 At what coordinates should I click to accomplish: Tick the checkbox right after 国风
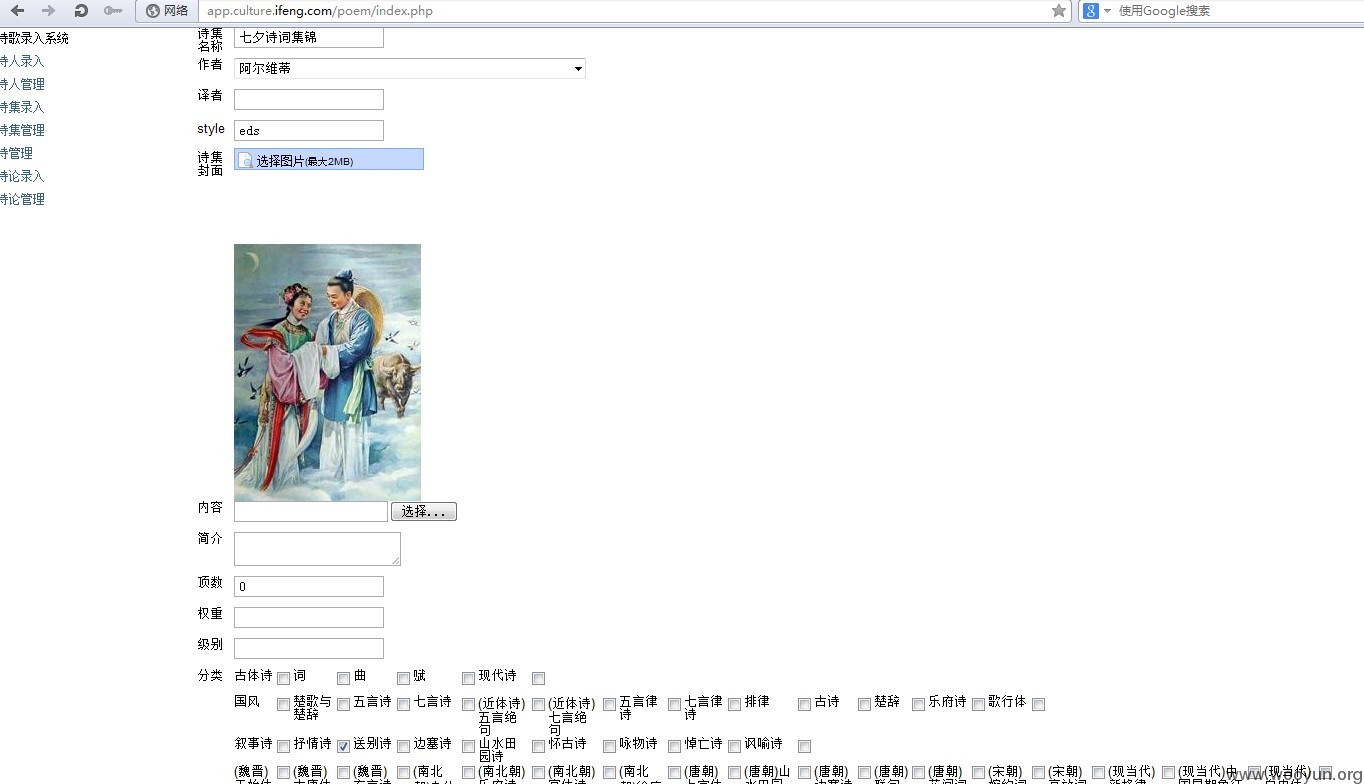[x=283, y=704]
